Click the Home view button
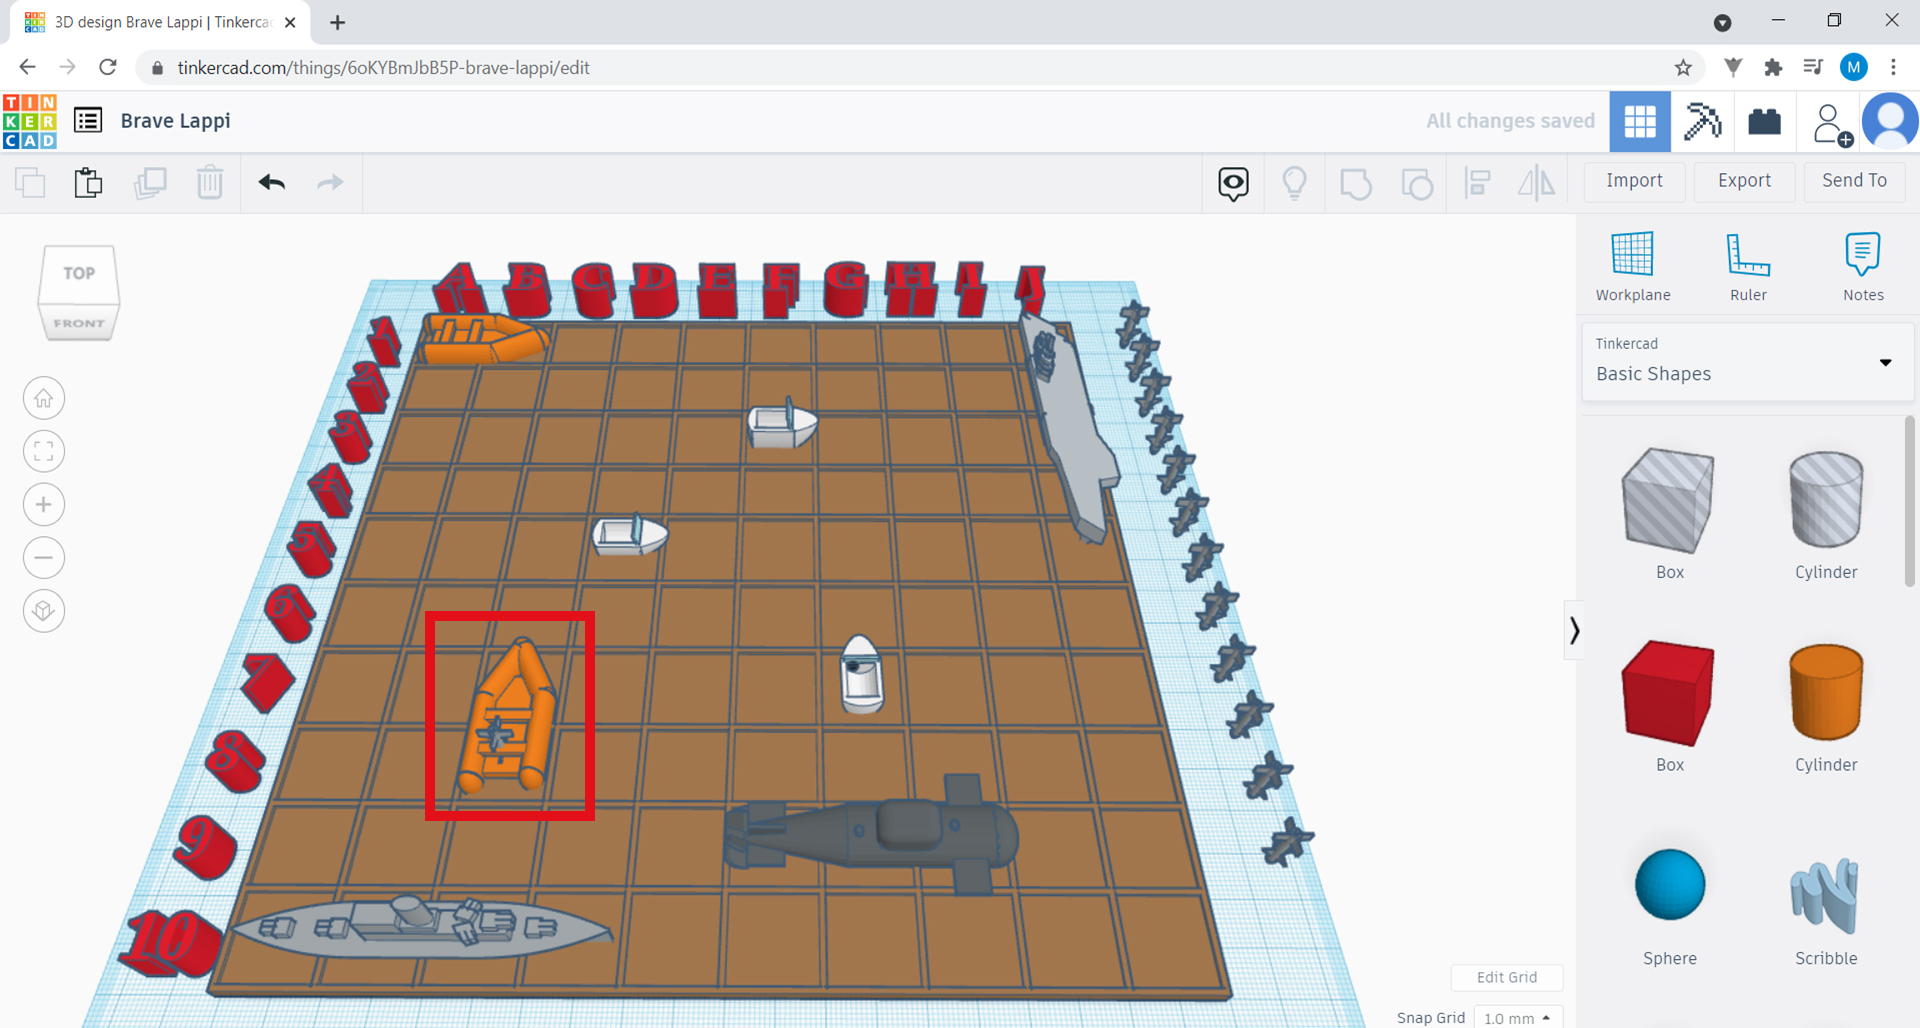The height and width of the screenshot is (1028, 1920). (x=44, y=399)
